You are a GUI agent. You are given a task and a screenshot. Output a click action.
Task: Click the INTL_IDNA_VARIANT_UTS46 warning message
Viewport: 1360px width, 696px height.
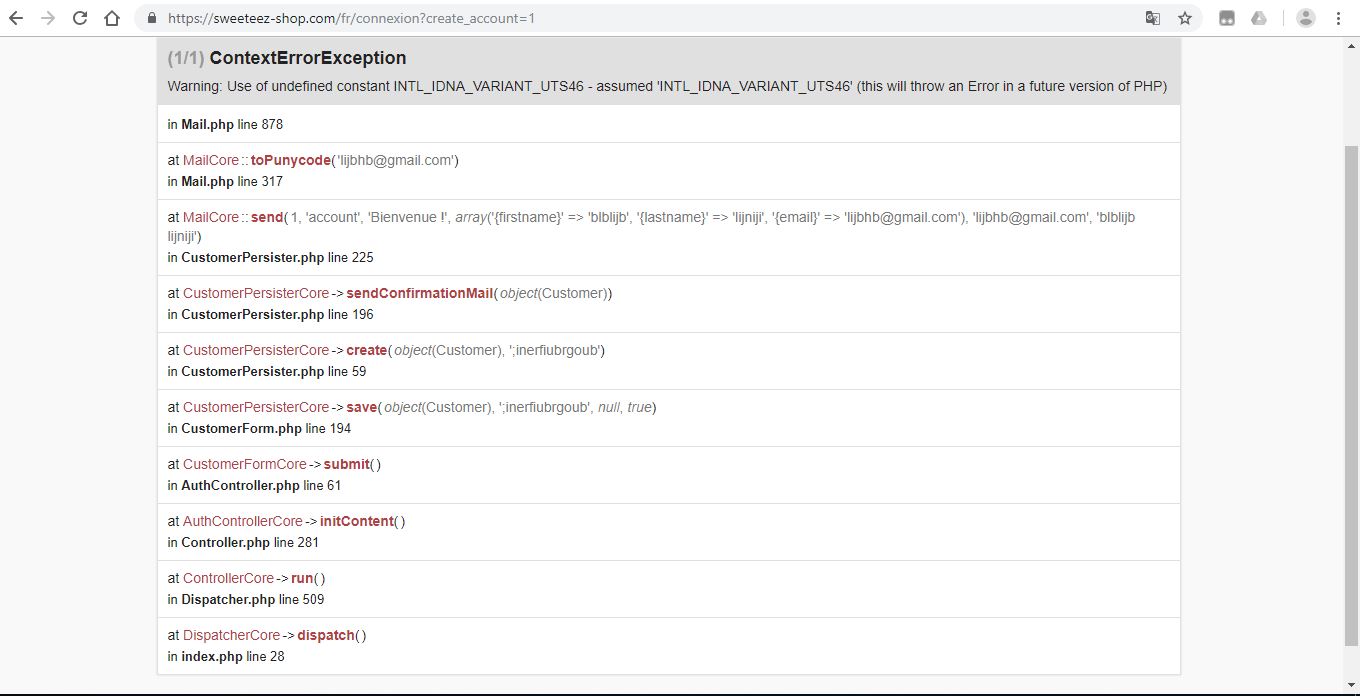(x=667, y=86)
